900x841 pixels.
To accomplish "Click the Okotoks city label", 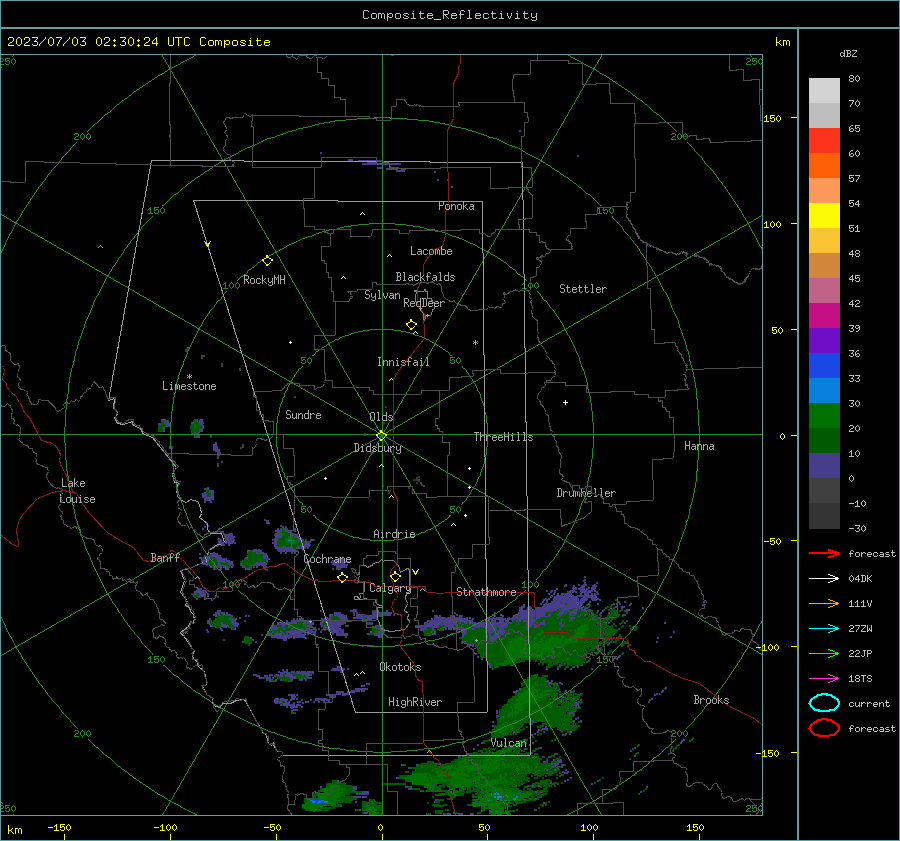I will (400, 667).
